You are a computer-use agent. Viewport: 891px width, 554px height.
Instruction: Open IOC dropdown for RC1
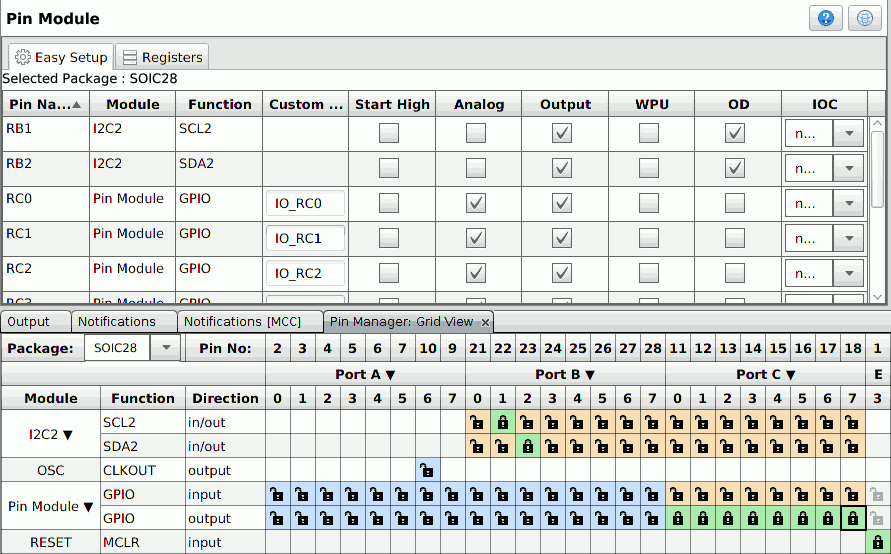click(849, 238)
